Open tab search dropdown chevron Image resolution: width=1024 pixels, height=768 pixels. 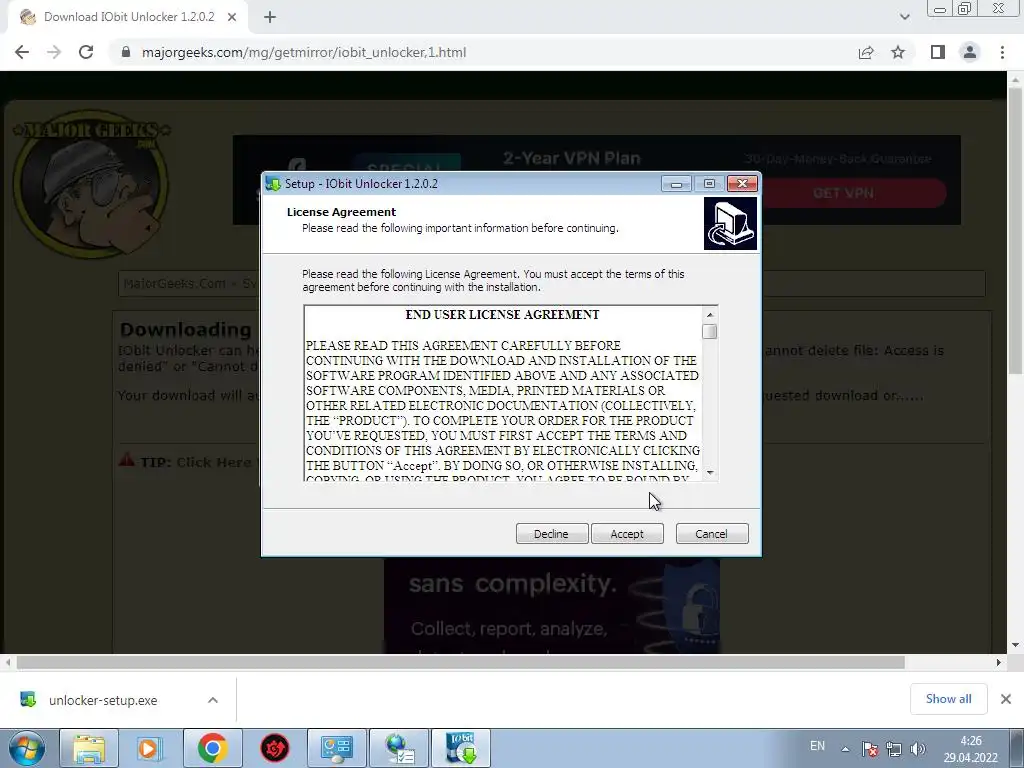(x=904, y=17)
